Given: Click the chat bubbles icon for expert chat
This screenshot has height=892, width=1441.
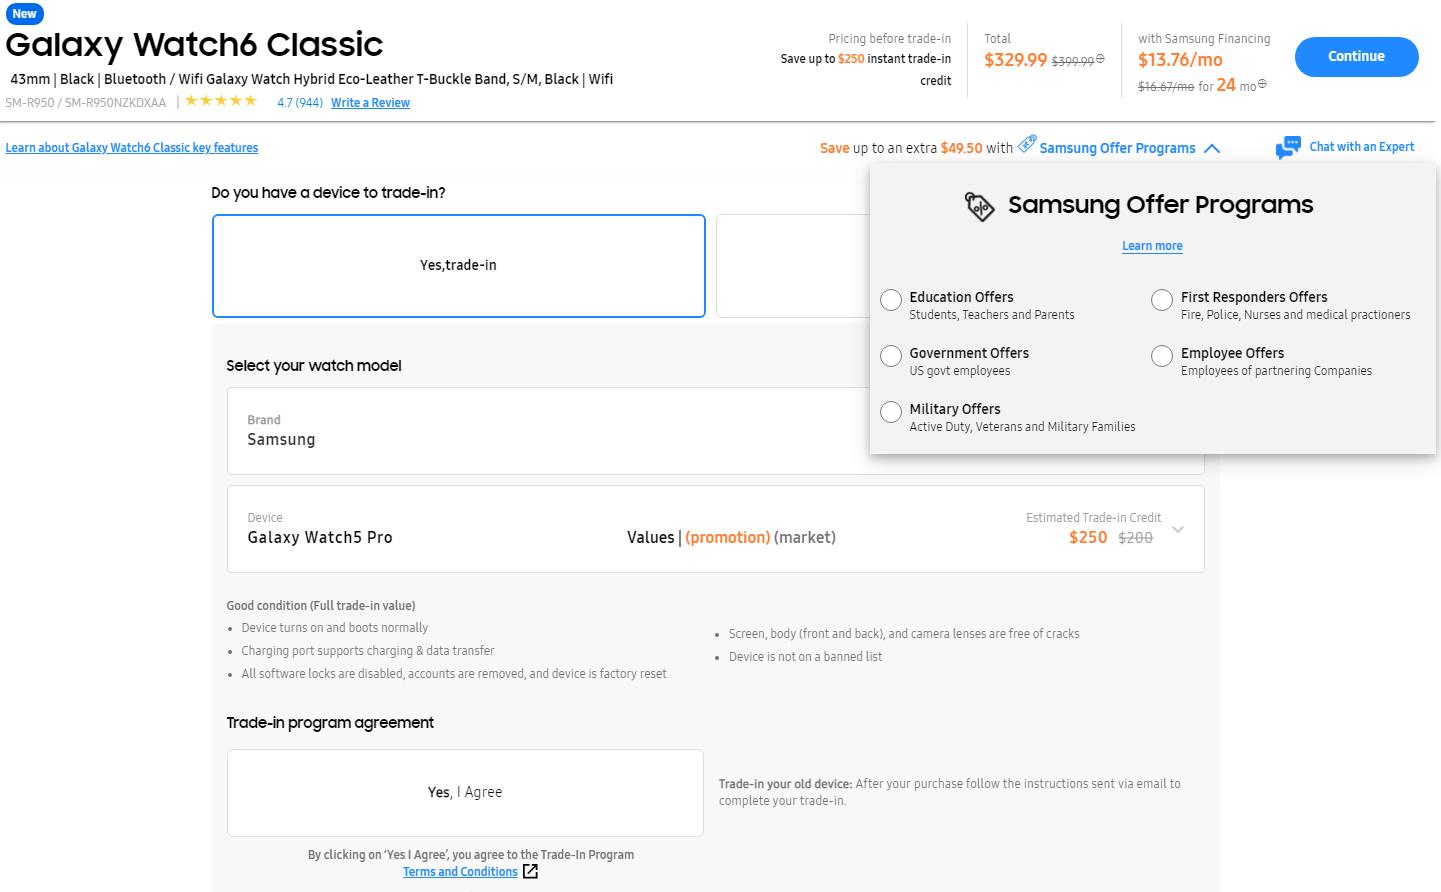Looking at the screenshot, I should point(1288,148).
